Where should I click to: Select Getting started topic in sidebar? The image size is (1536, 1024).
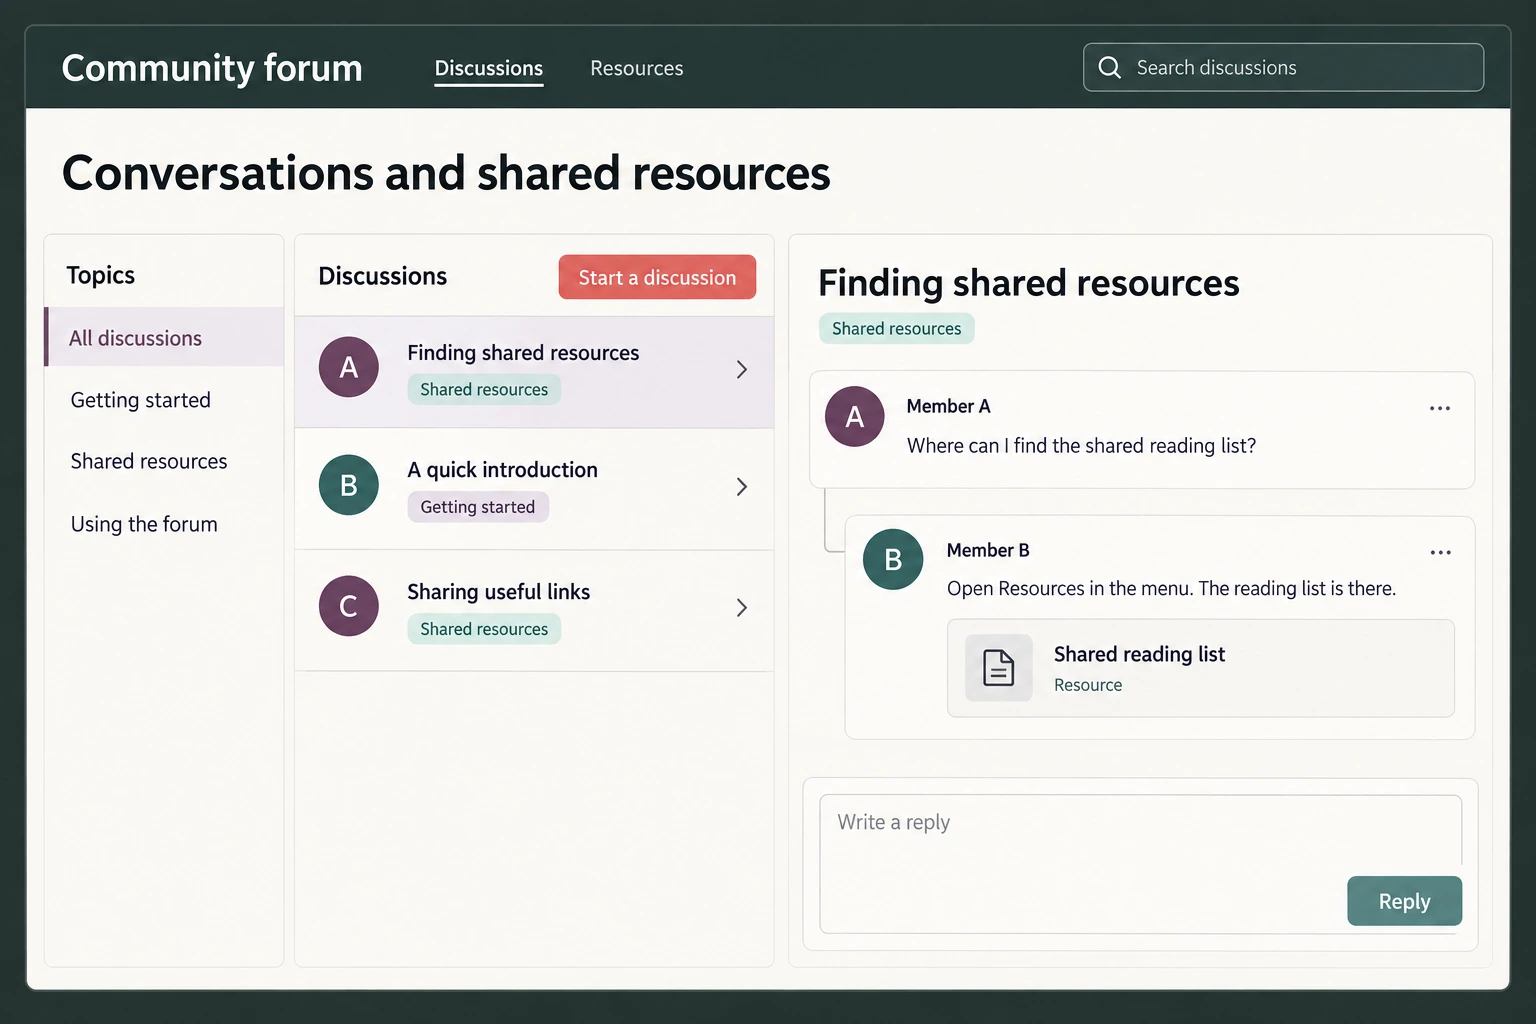coord(141,400)
